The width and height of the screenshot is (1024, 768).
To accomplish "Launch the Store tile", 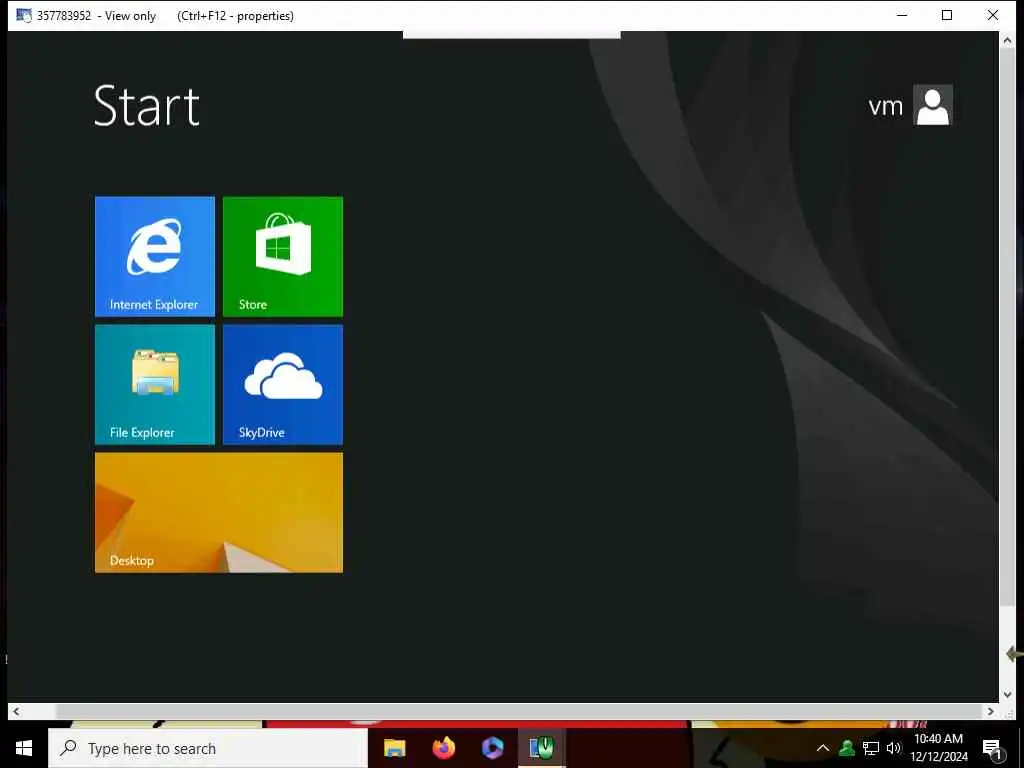I will pos(283,257).
